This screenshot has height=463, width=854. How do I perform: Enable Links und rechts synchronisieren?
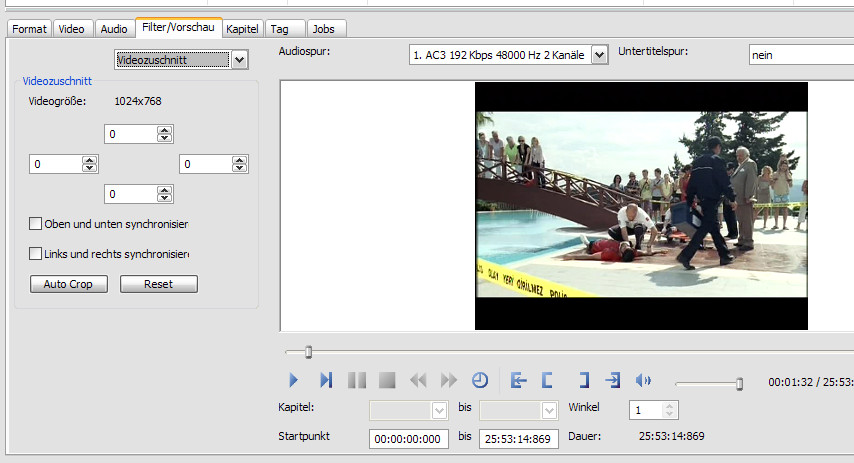click(35, 254)
